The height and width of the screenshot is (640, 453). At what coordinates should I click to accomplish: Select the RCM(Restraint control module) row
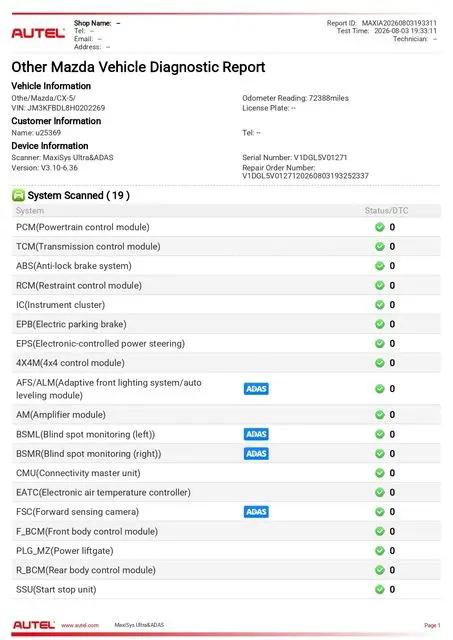[x=226, y=285]
